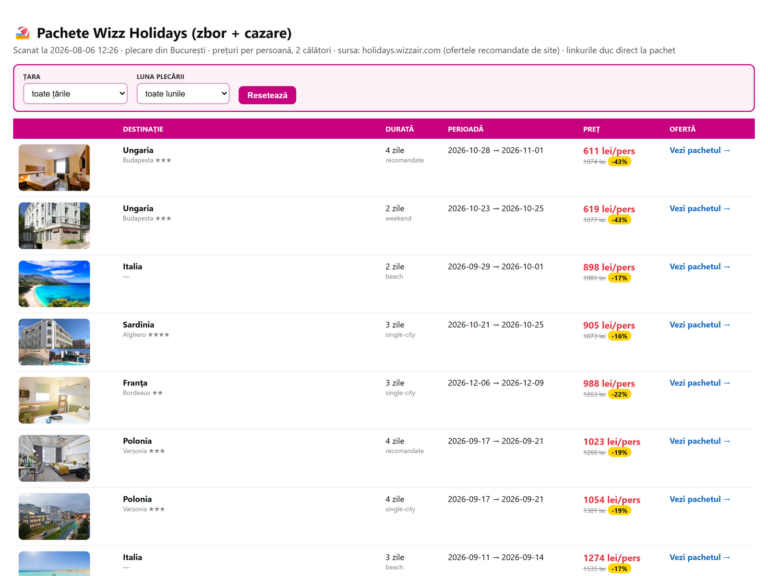
Task: Open Vezi pachetul link for 1274 lei offer
Action: click(700, 557)
